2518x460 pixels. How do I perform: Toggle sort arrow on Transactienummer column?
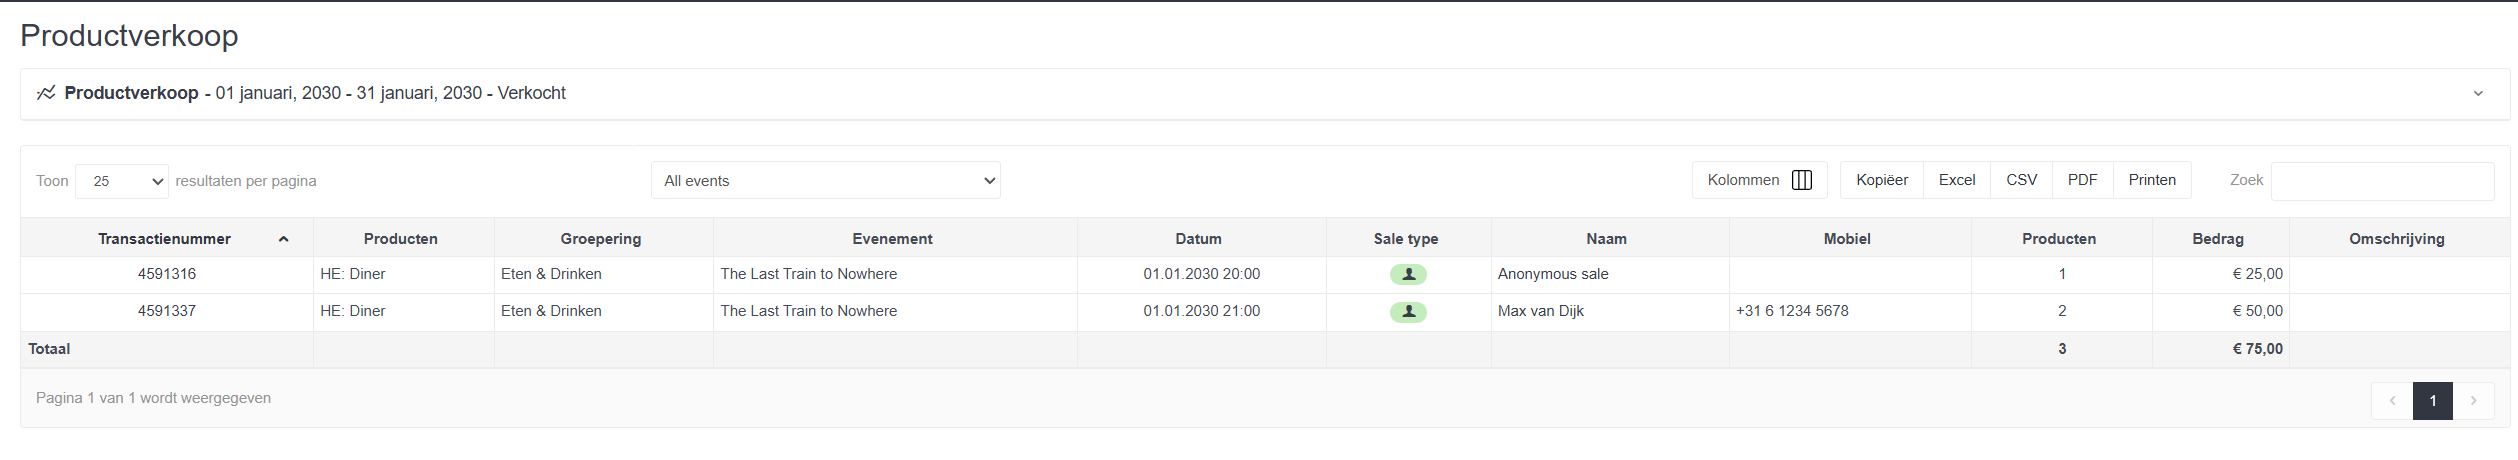[x=284, y=239]
